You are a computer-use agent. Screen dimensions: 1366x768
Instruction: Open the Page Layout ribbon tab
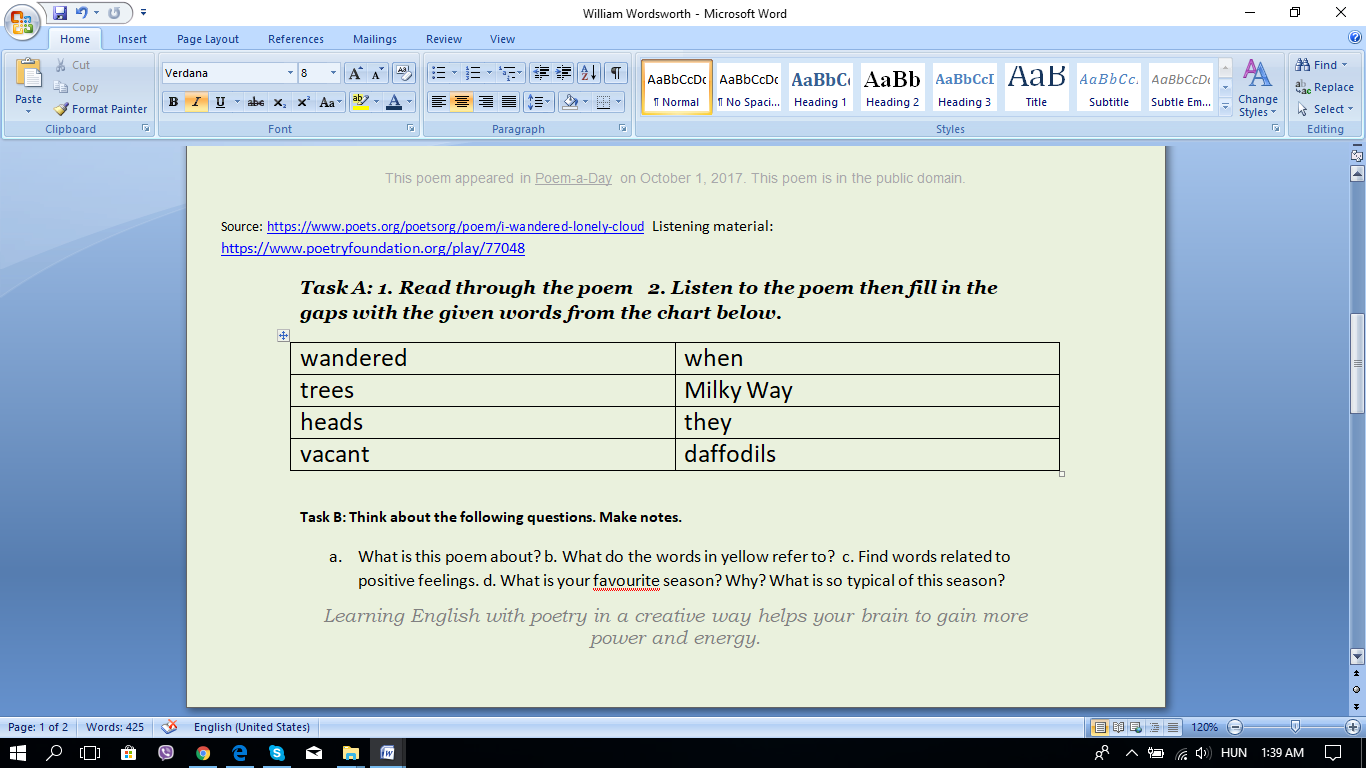tap(208, 39)
